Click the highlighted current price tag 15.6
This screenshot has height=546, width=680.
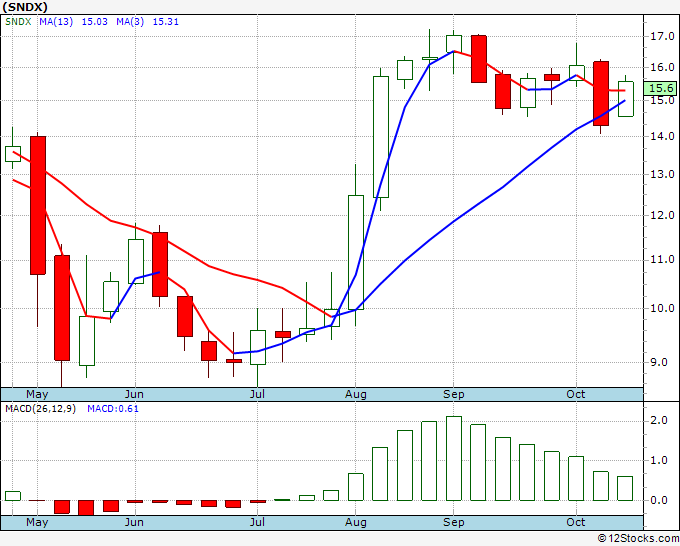click(x=660, y=88)
